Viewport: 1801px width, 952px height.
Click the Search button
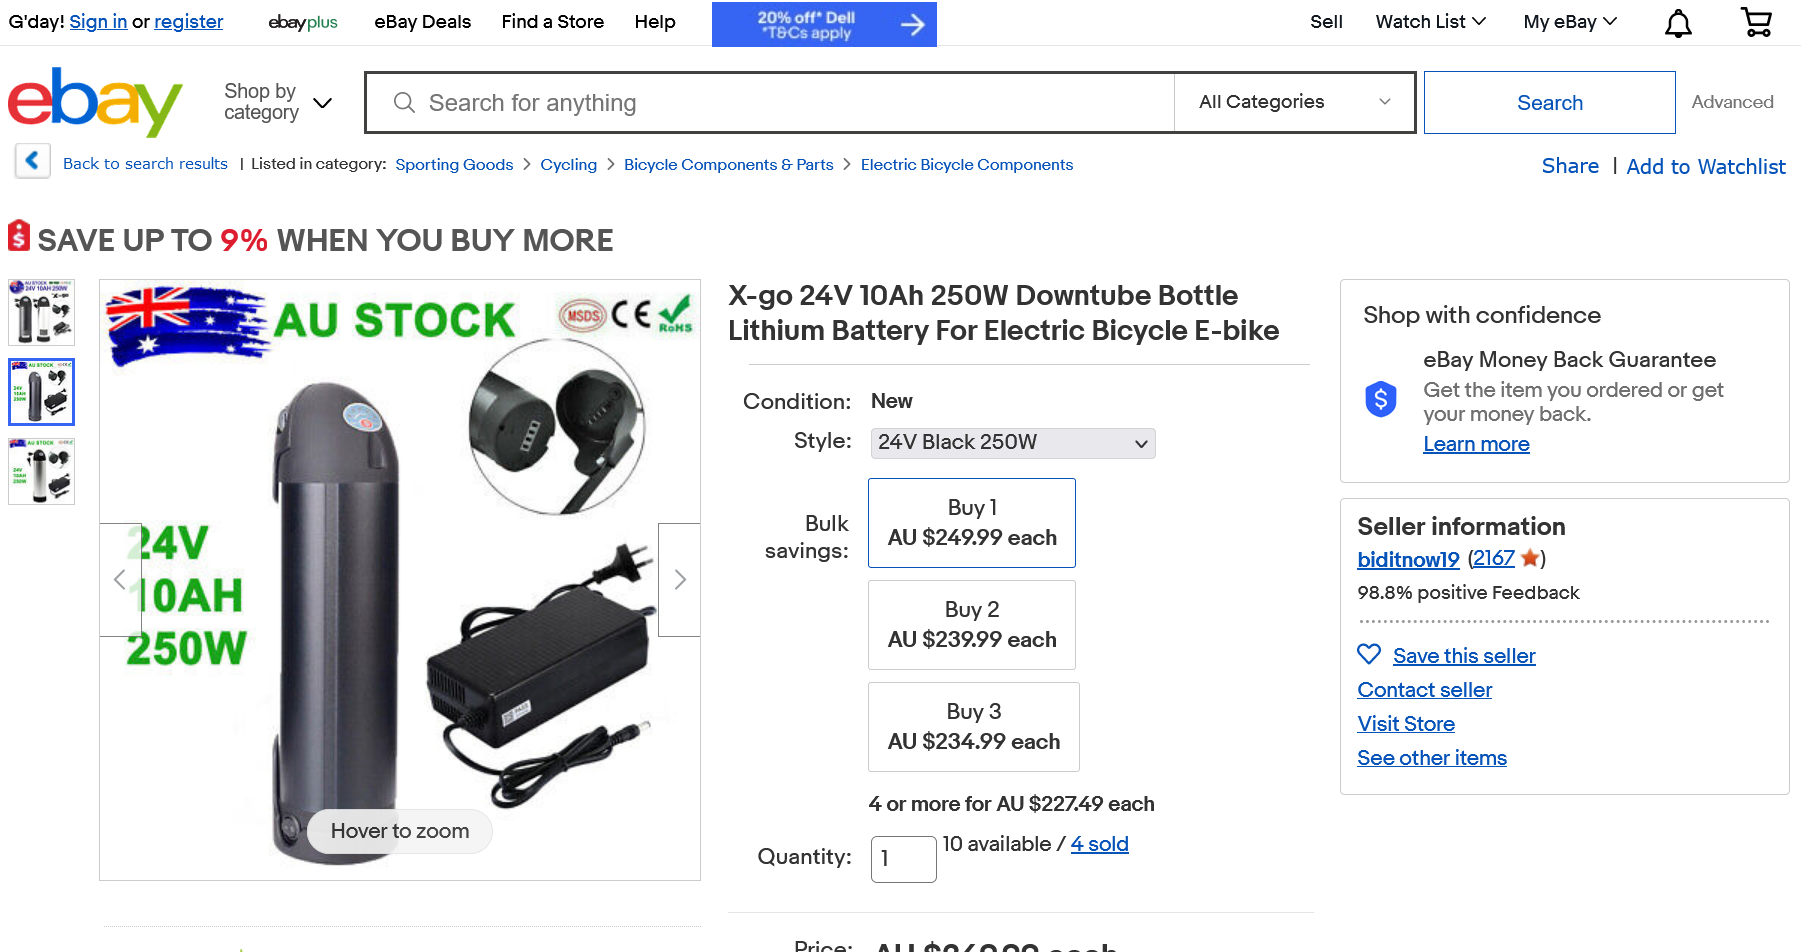(x=1549, y=102)
